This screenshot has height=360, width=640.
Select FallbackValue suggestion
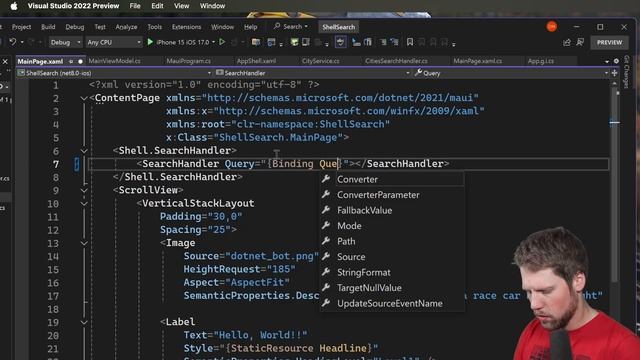(392, 210)
